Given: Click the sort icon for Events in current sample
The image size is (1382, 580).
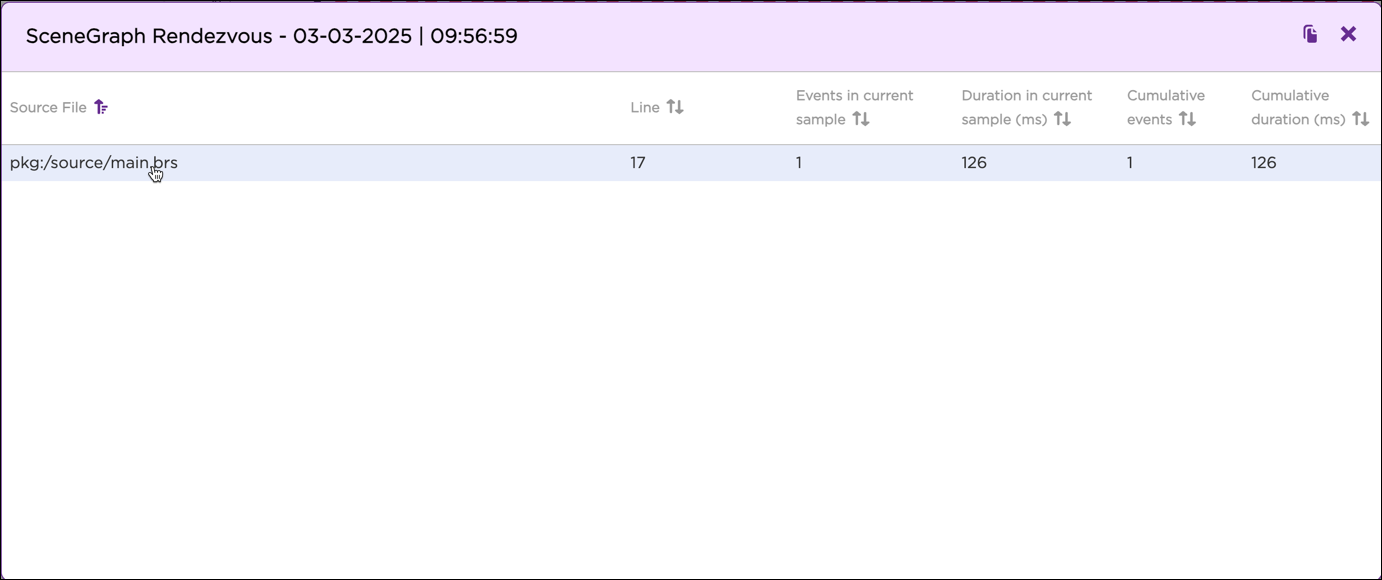Looking at the screenshot, I should coord(861,118).
